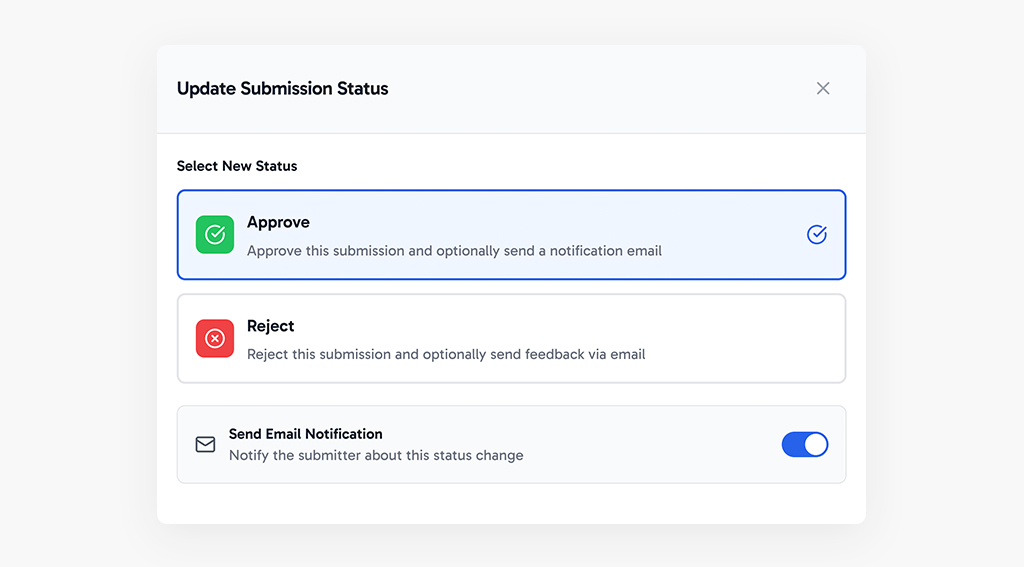Click the Approve option description text
This screenshot has height=567, width=1024.
(454, 251)
